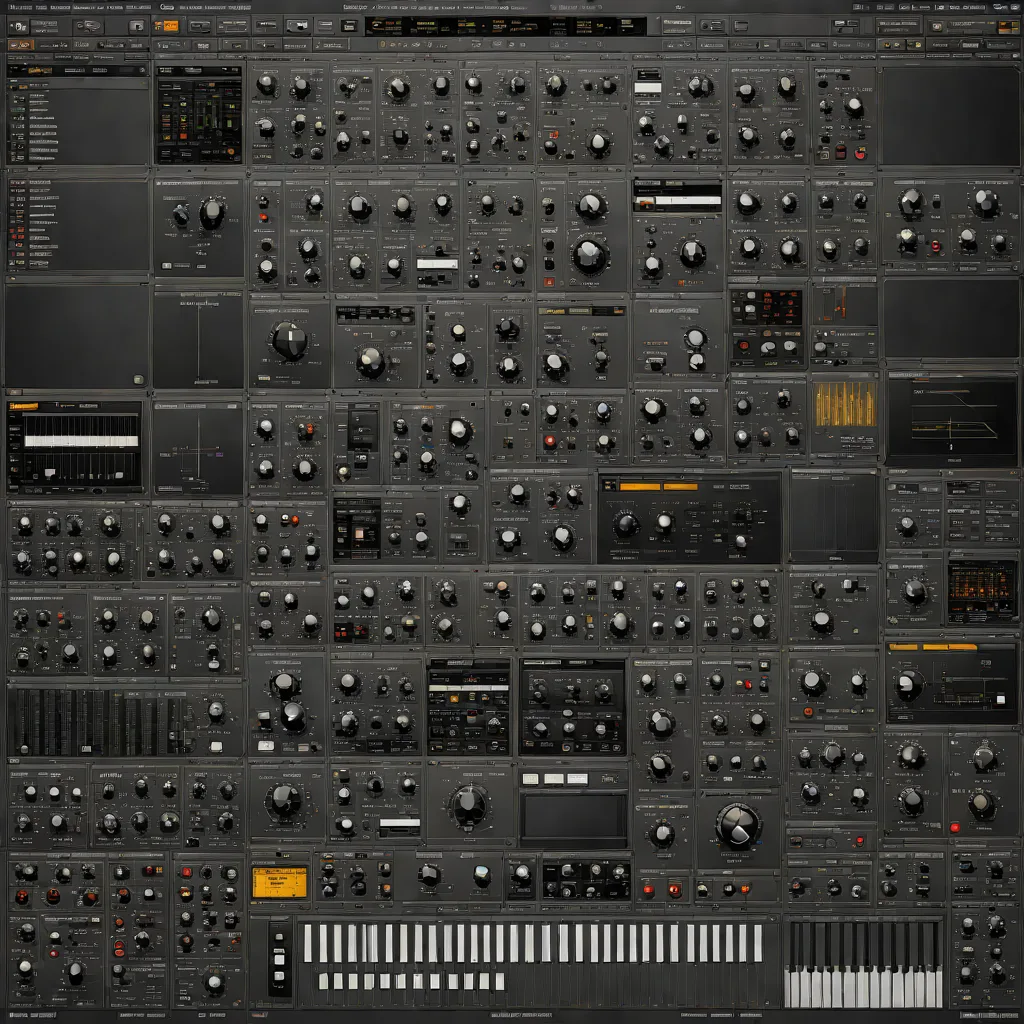1024x1024 pixels.
Task: Toggle the red button beside the bottom-right large knobs
Action: pos(955,827)
